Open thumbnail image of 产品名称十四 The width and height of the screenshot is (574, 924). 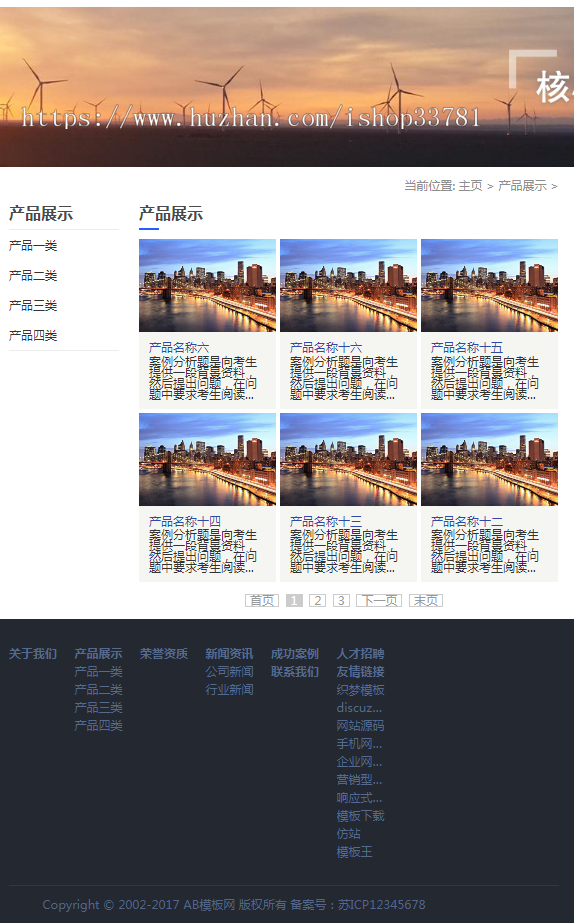pyautogui.click(x=207, y=460)
